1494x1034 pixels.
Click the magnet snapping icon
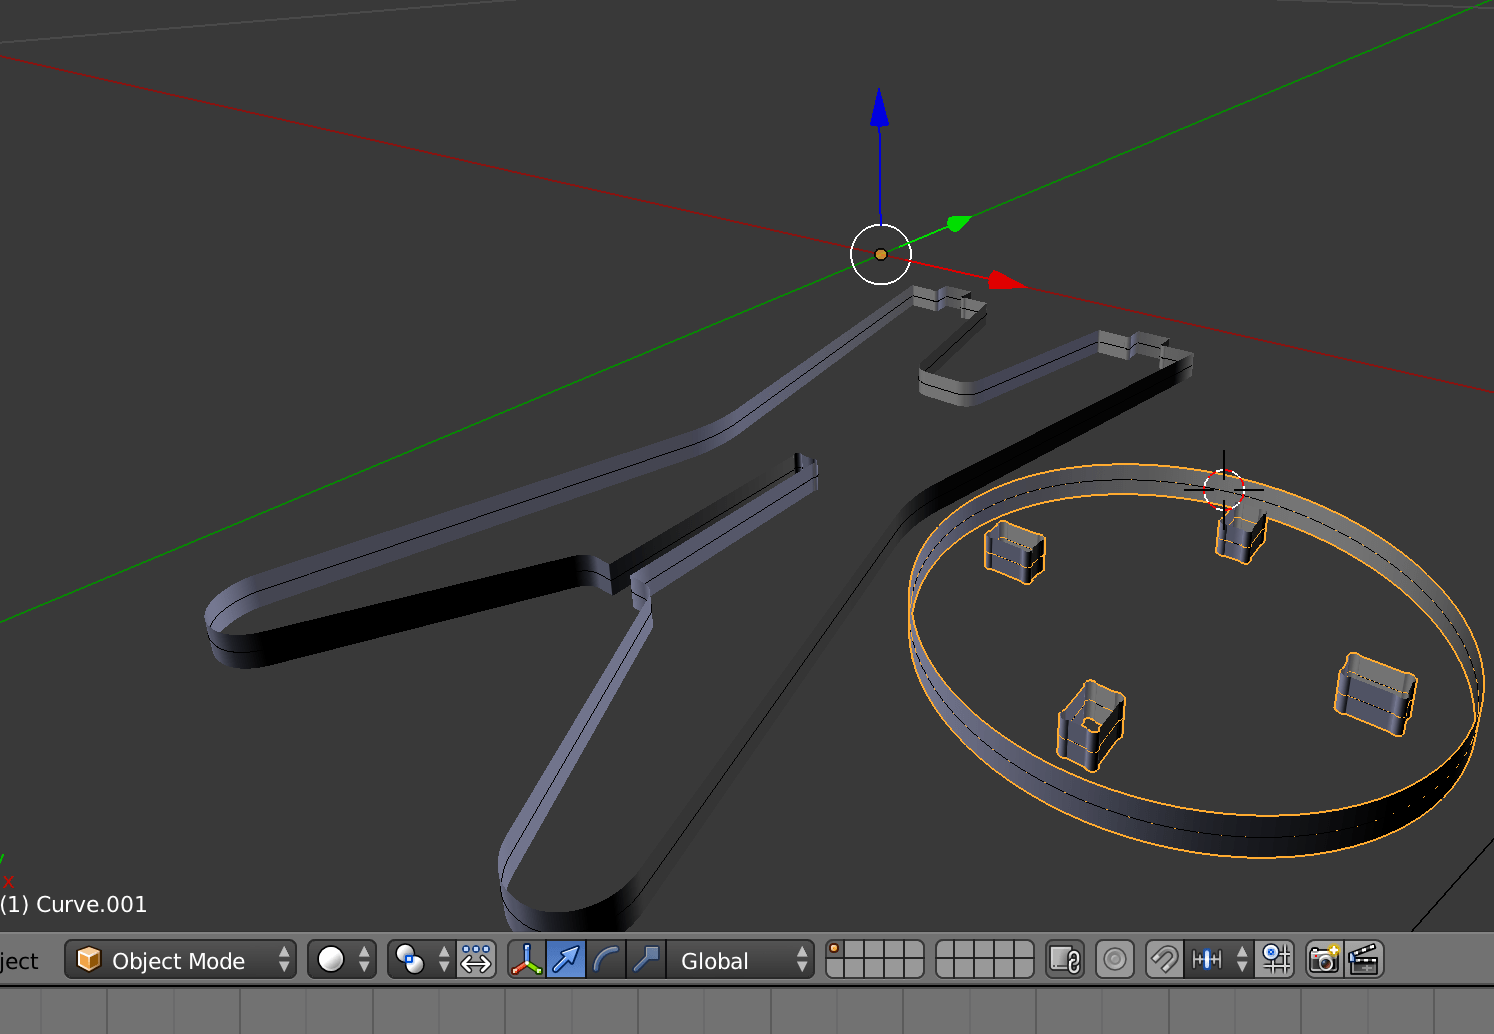(x=1162, y=960)
